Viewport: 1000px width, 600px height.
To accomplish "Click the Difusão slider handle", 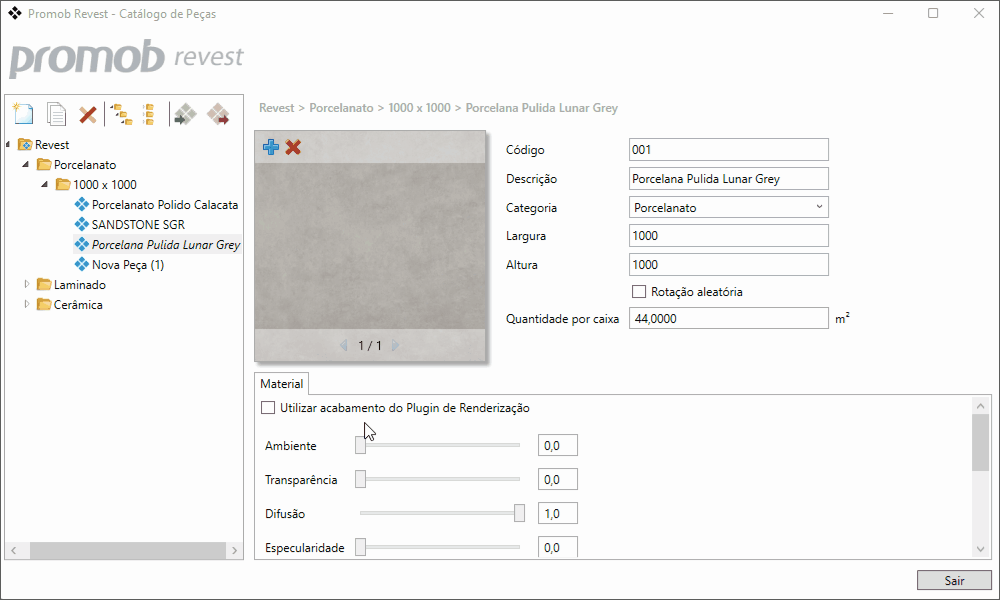I will 519,513.
